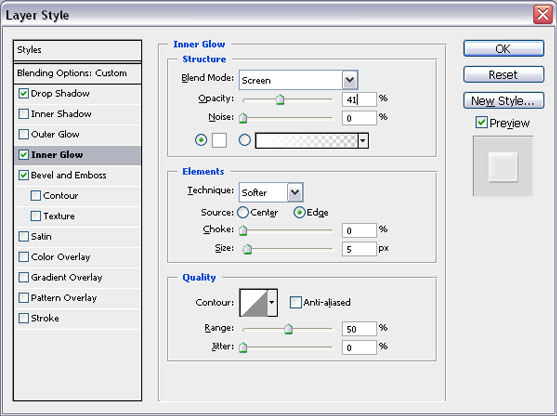The image size is (557, 416).
Task: Click the white glow color swatch
Action: pos(219,140)
